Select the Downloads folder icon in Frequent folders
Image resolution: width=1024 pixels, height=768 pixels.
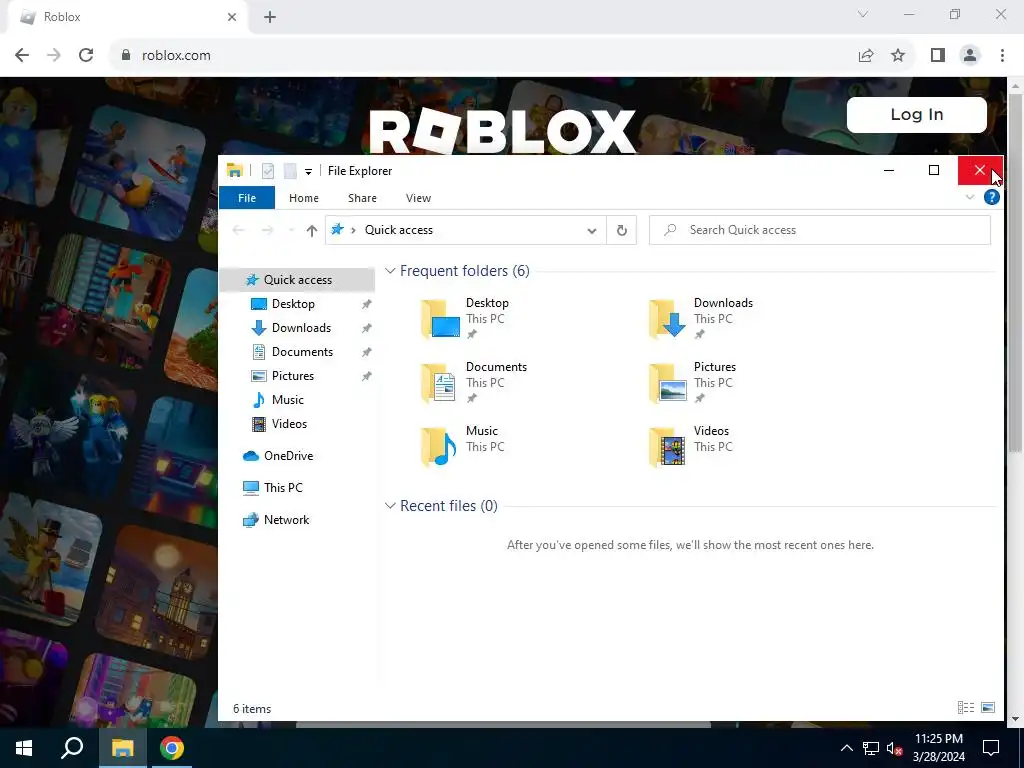coord(667,319)
